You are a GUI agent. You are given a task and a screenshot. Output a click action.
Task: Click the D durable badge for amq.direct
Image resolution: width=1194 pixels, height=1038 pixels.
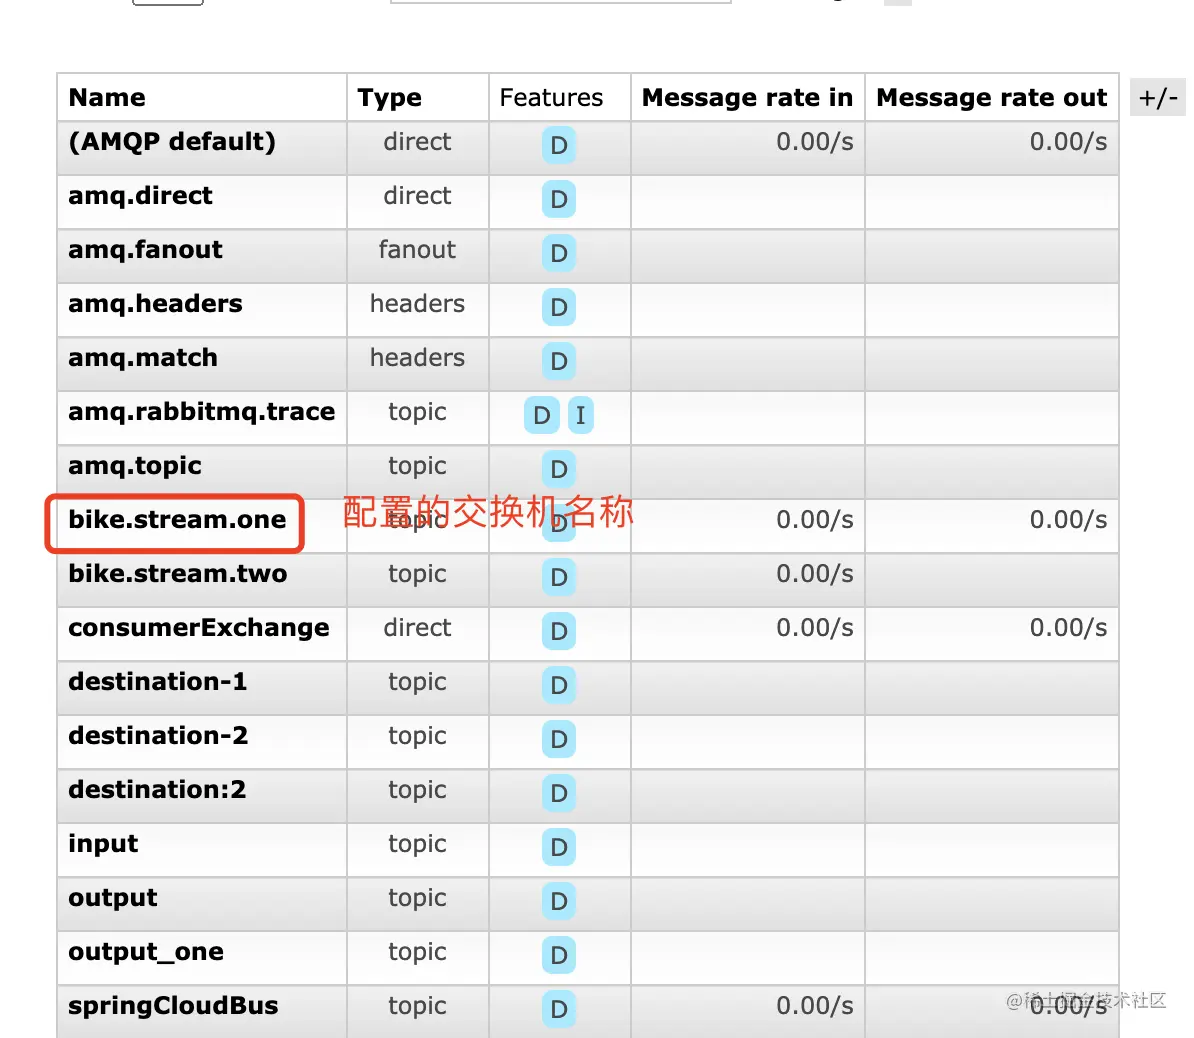coord(558,200)
